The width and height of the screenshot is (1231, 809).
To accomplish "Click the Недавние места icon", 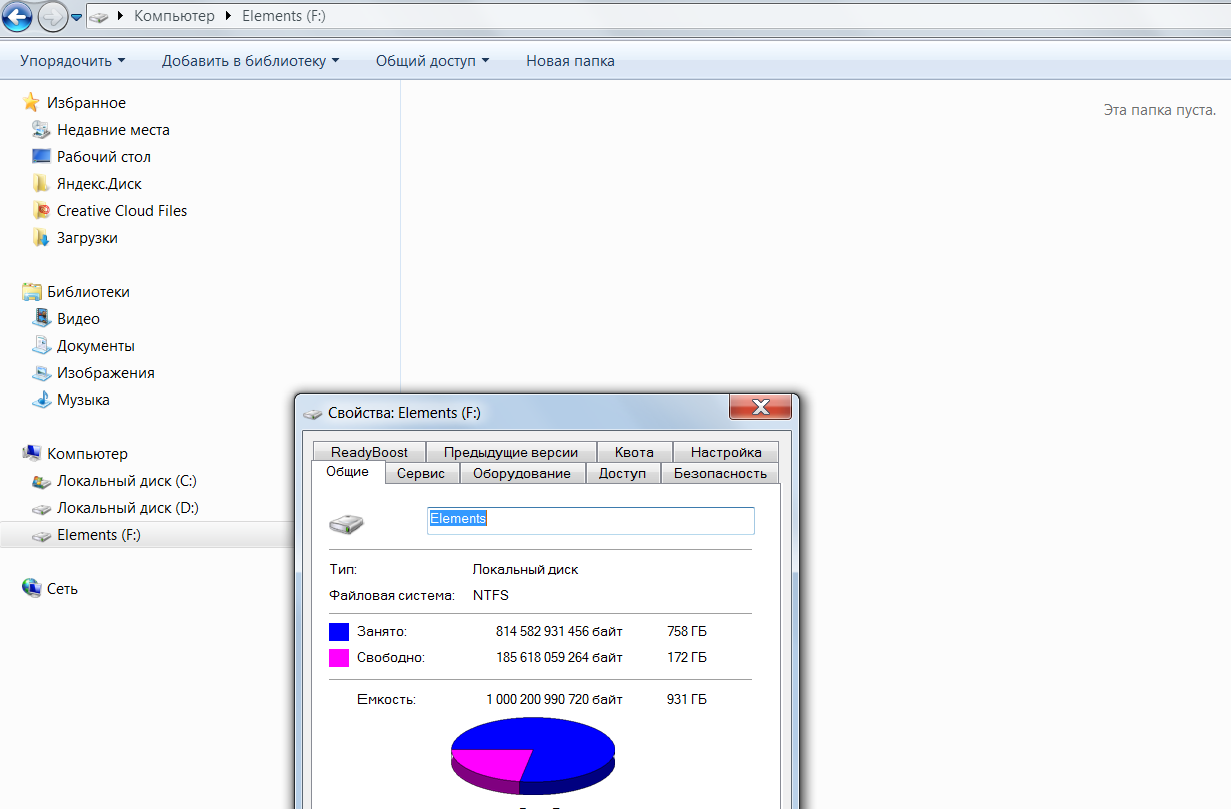I will click(x=41, y=130).
